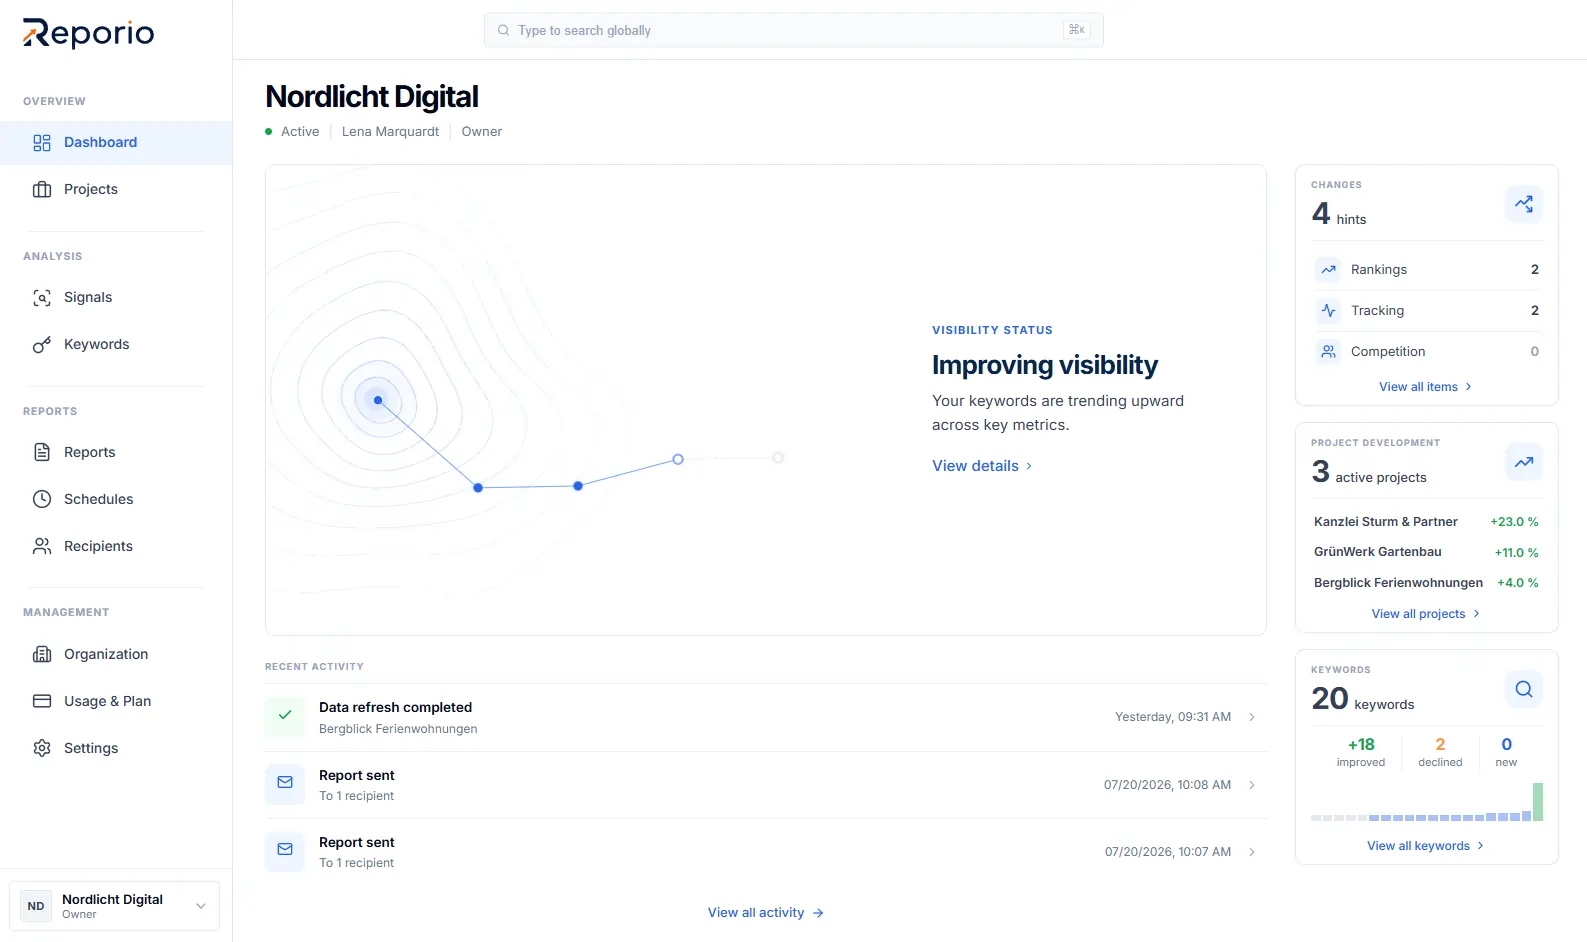Viewport: 1587px width, 942px height.
Task: Open the Nordlicht Digital organization switcher dropdown
Action: pos(114,907)
